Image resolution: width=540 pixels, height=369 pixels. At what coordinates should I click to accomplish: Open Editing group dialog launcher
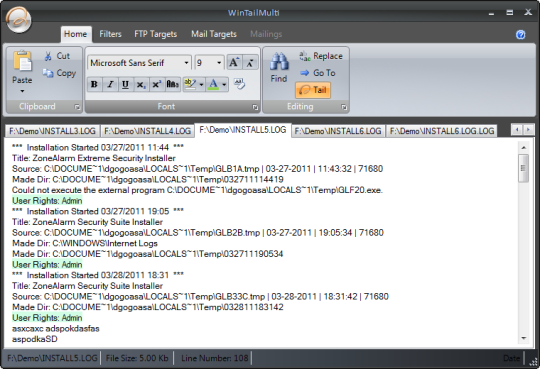344,107
